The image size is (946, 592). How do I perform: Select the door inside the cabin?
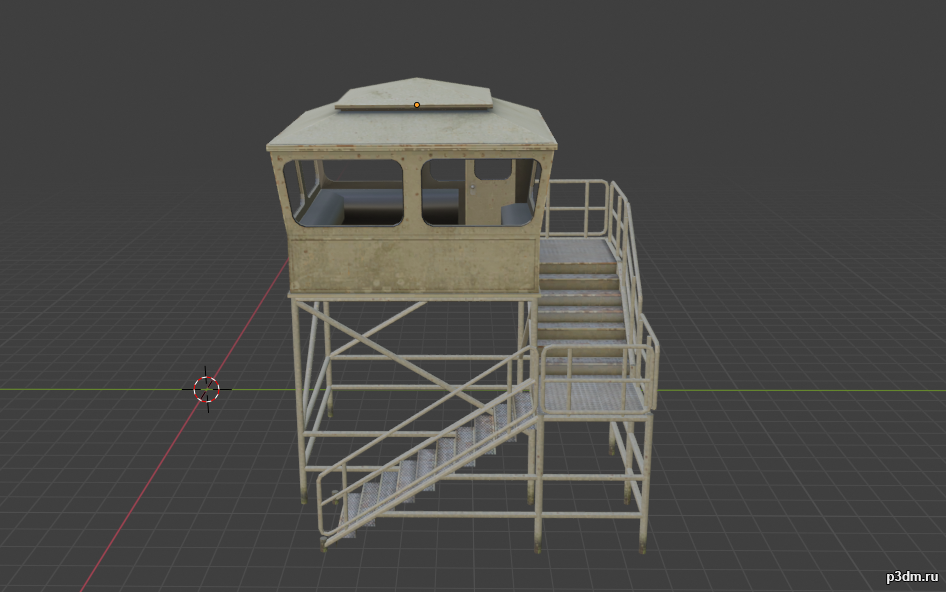488,192
